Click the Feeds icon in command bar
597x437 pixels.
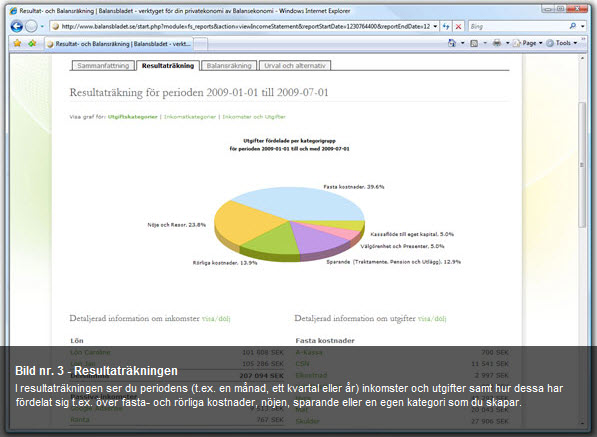point(474,43)
